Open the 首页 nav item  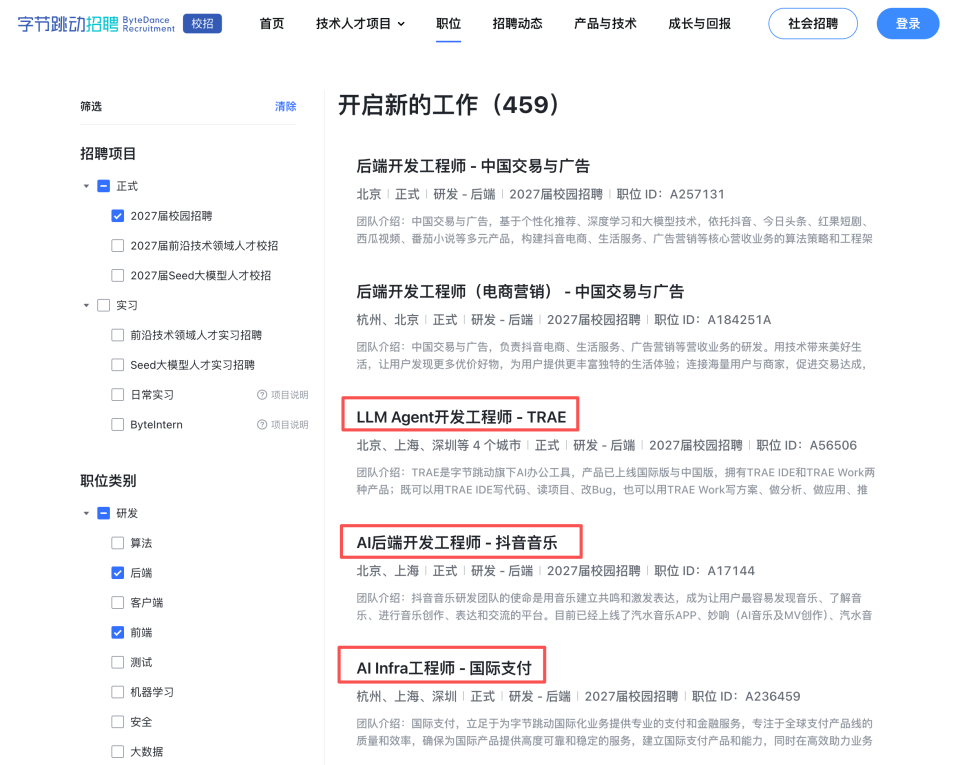272,24
